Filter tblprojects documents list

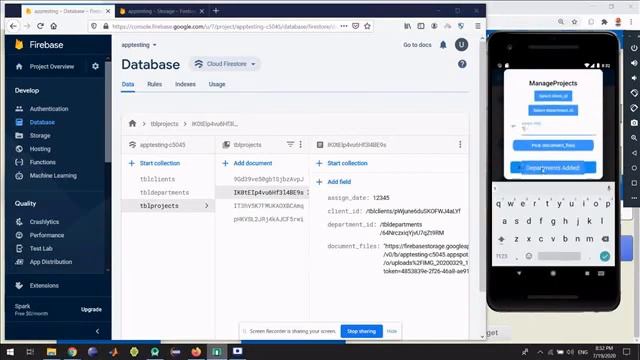(x=290, y=144)
